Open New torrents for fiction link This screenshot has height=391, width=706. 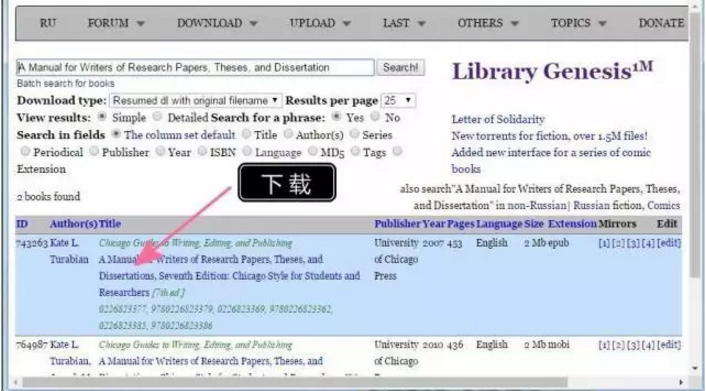coord(549,136)
